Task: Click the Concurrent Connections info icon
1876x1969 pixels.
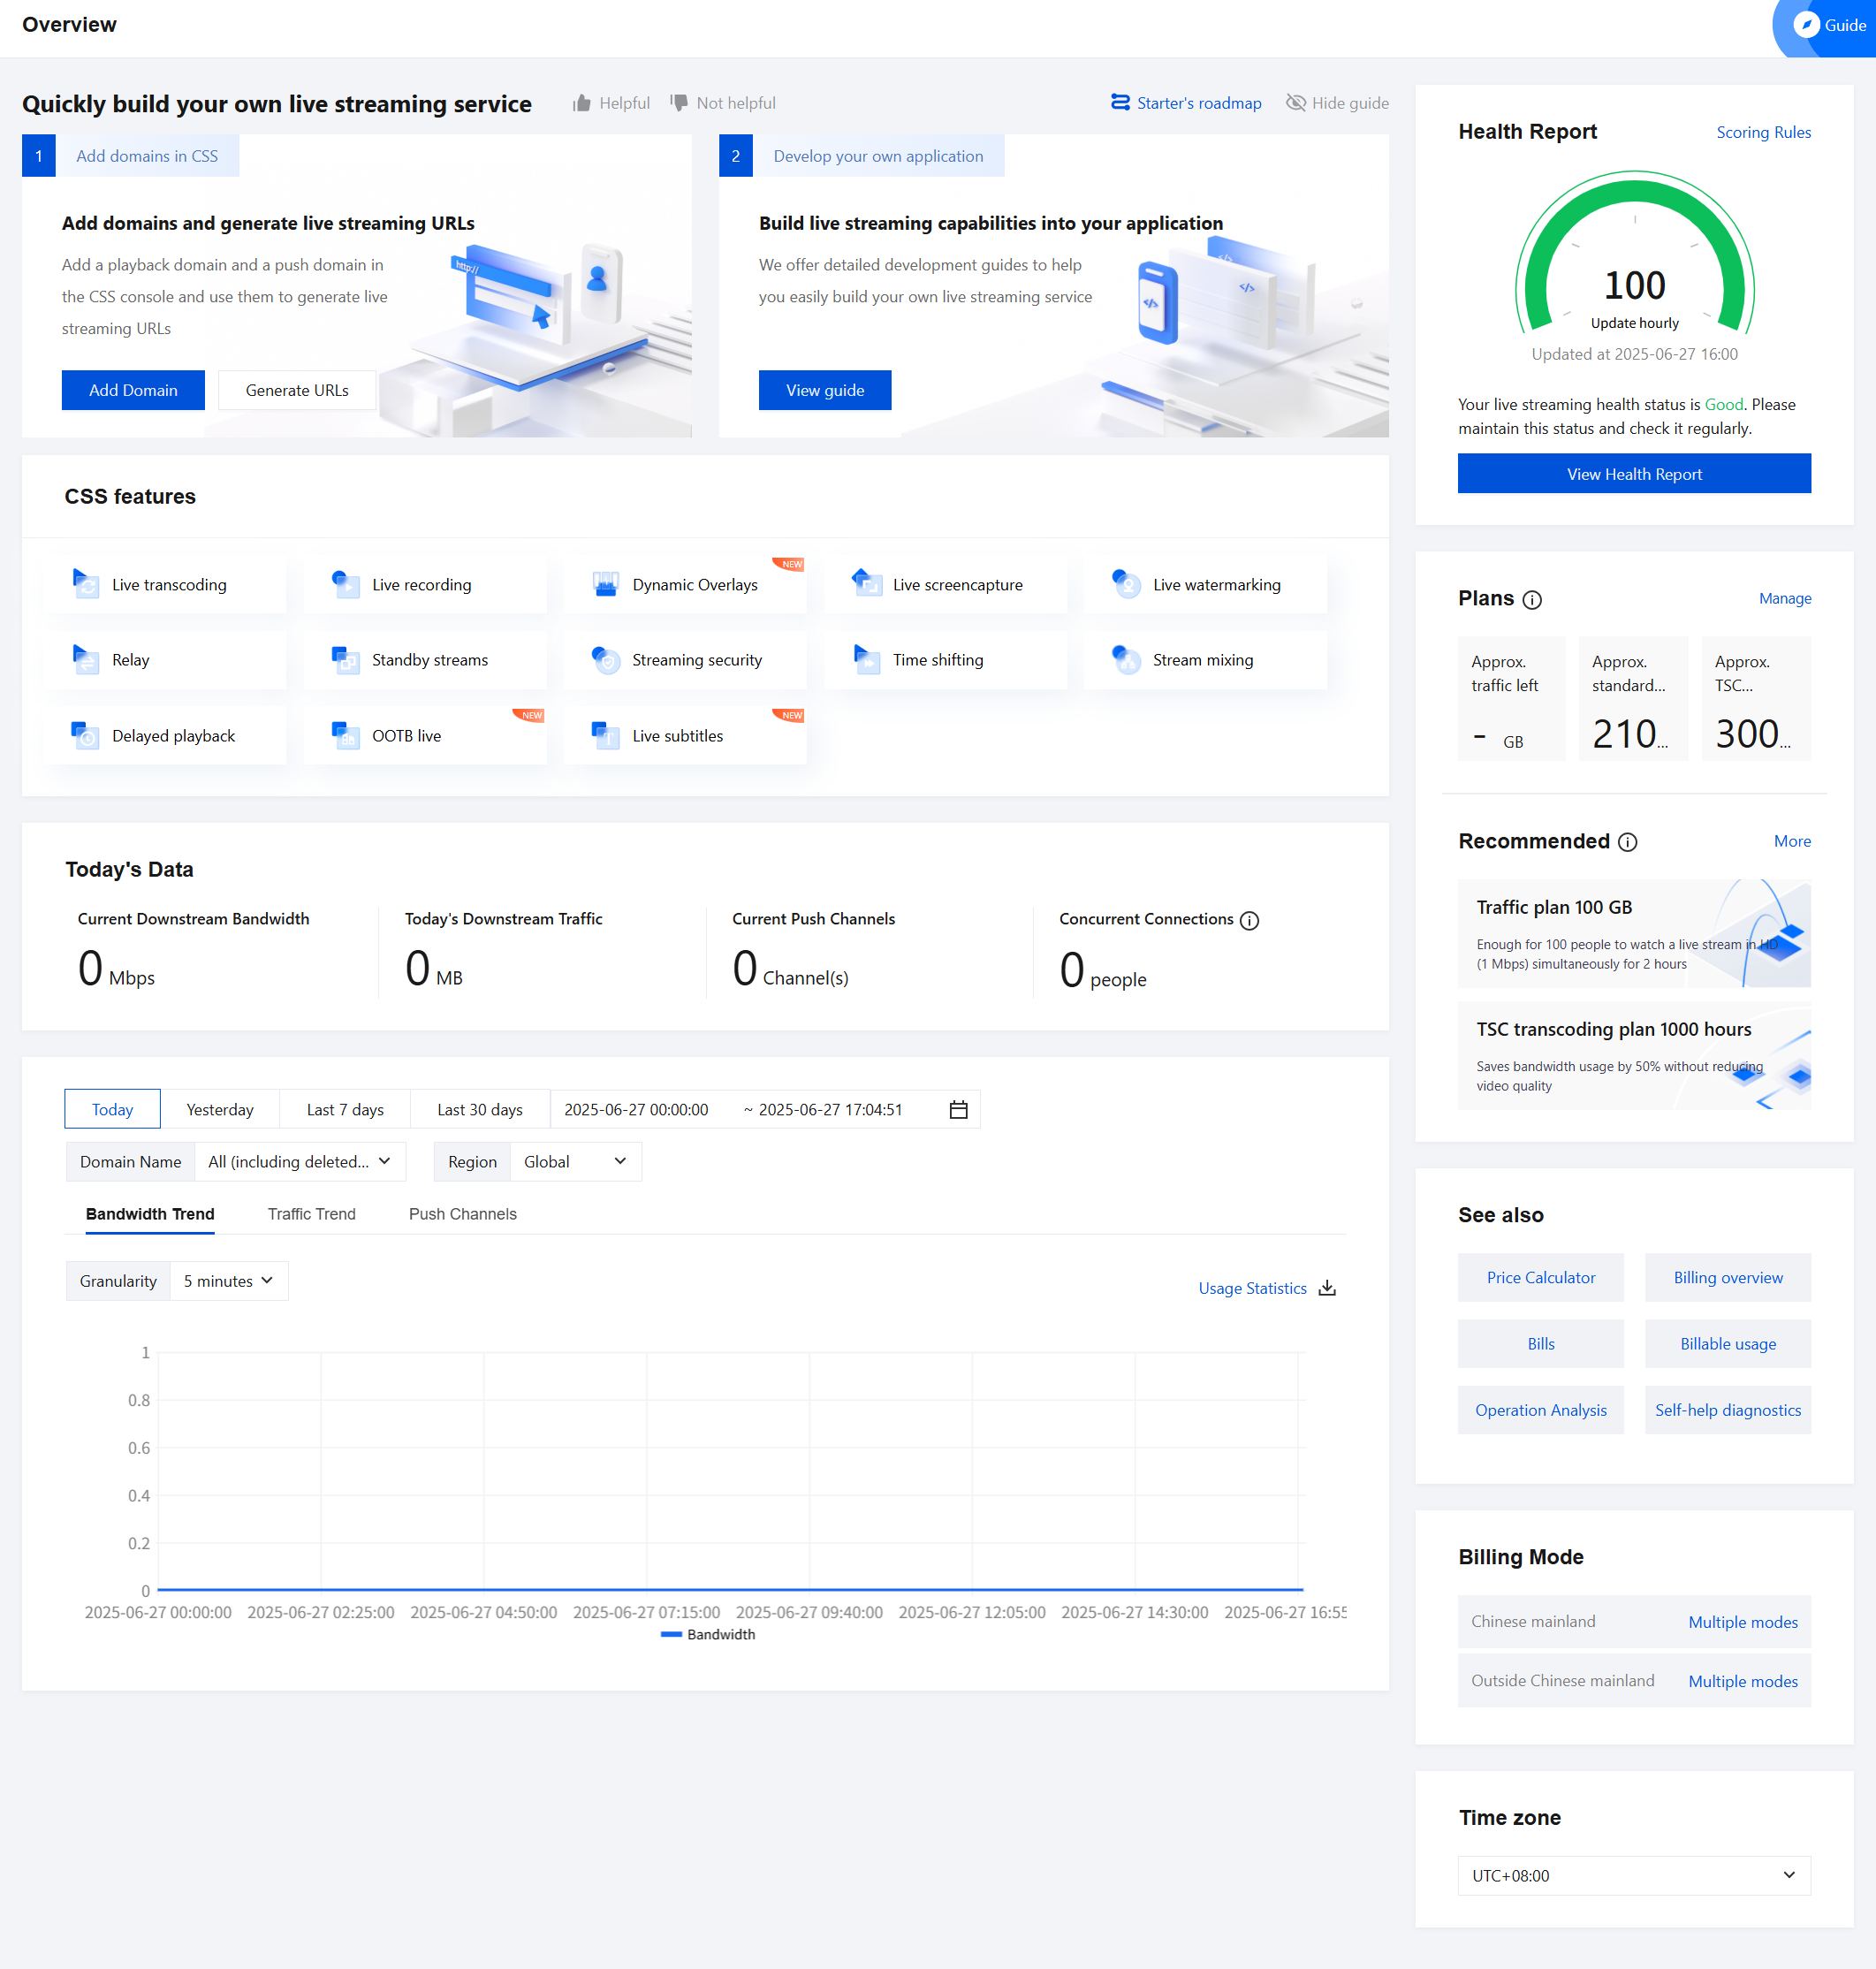Action: pyautogui.click(x=1249, y=920)
